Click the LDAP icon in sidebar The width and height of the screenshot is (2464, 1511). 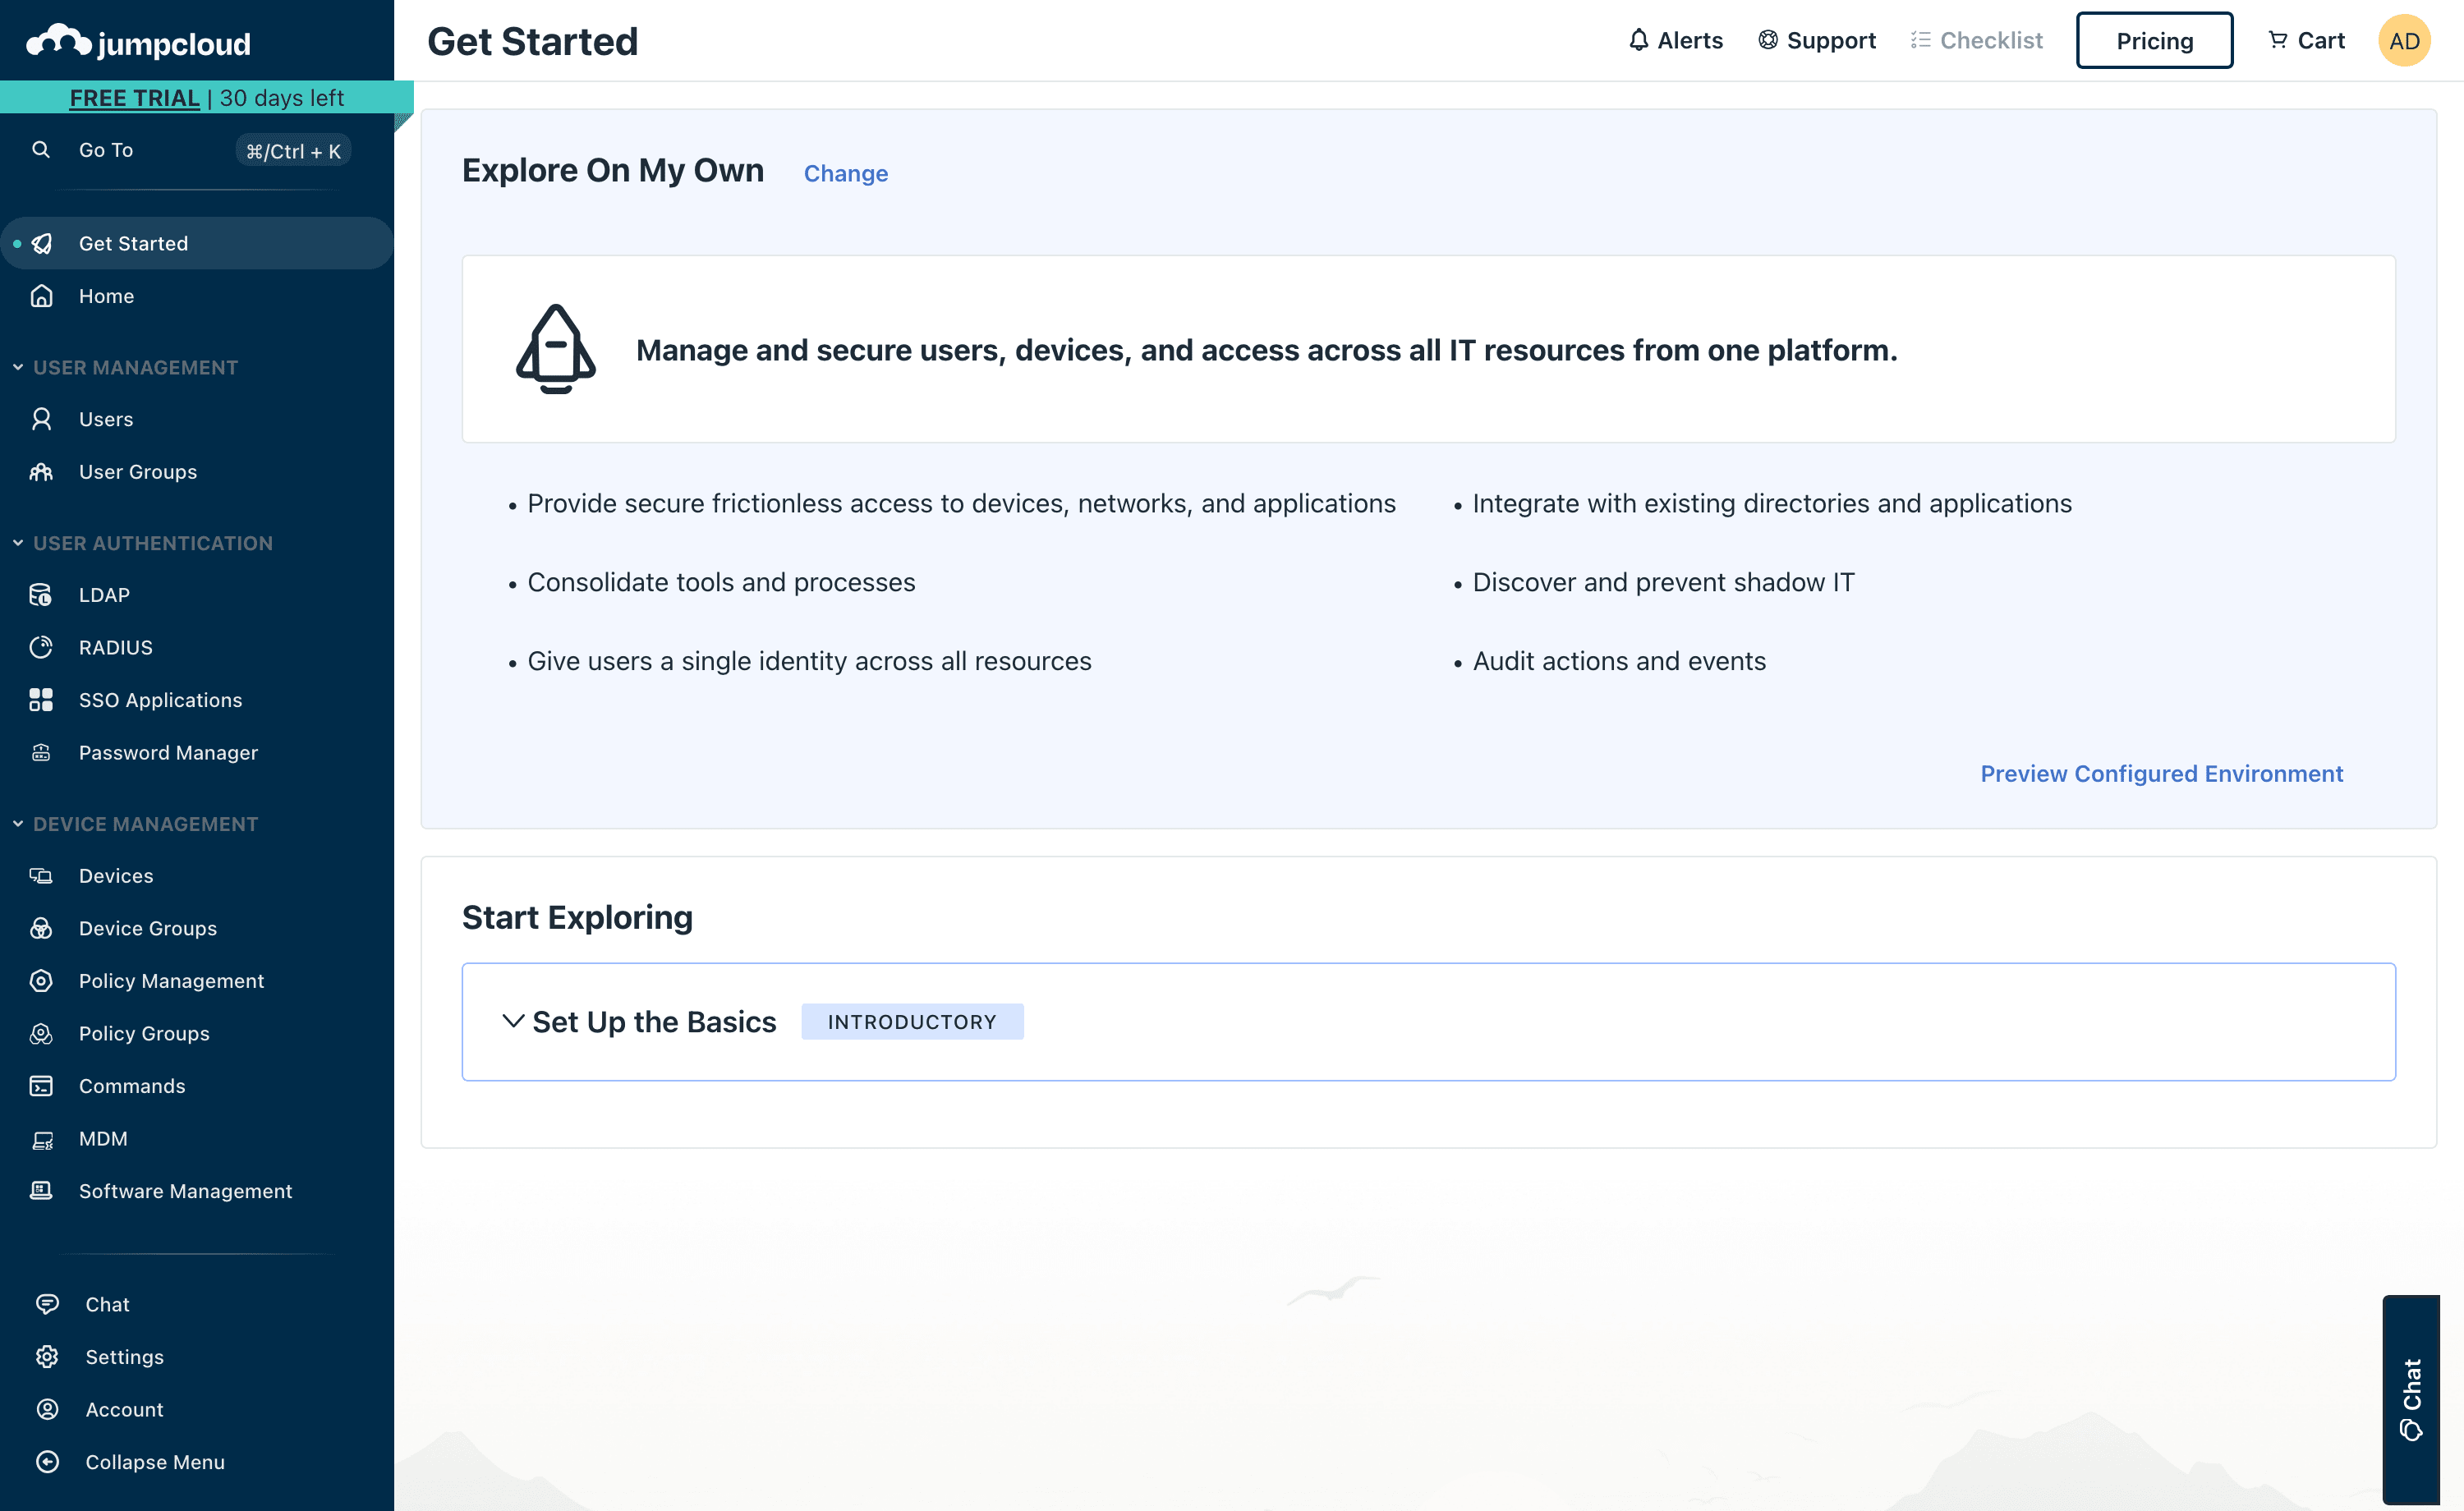tap(41, 595)
